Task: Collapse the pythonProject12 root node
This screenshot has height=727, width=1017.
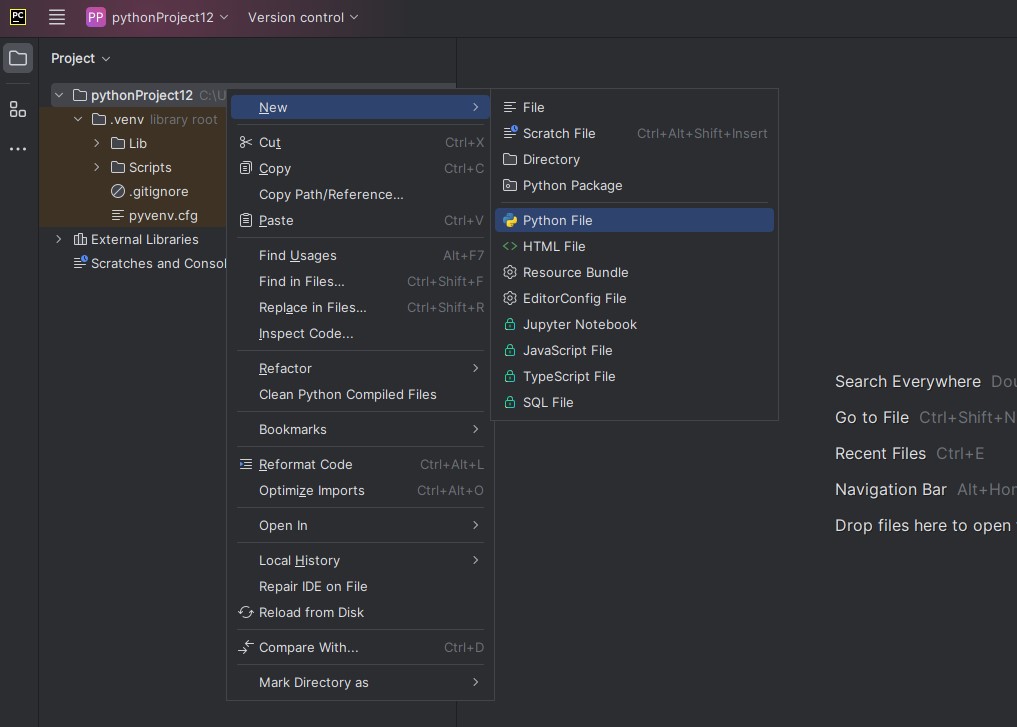Action: [x=59, y=95]
